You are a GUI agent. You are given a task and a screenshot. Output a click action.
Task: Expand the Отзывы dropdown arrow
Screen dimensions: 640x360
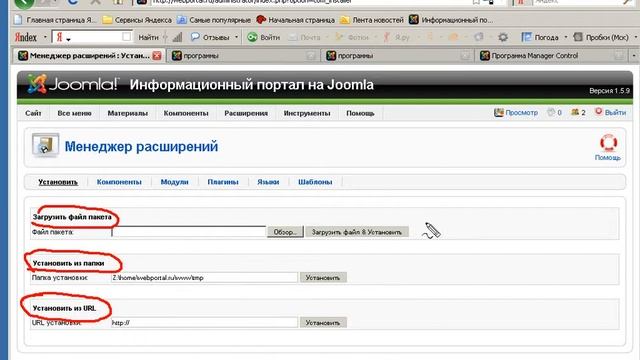[x=236, y=37]
